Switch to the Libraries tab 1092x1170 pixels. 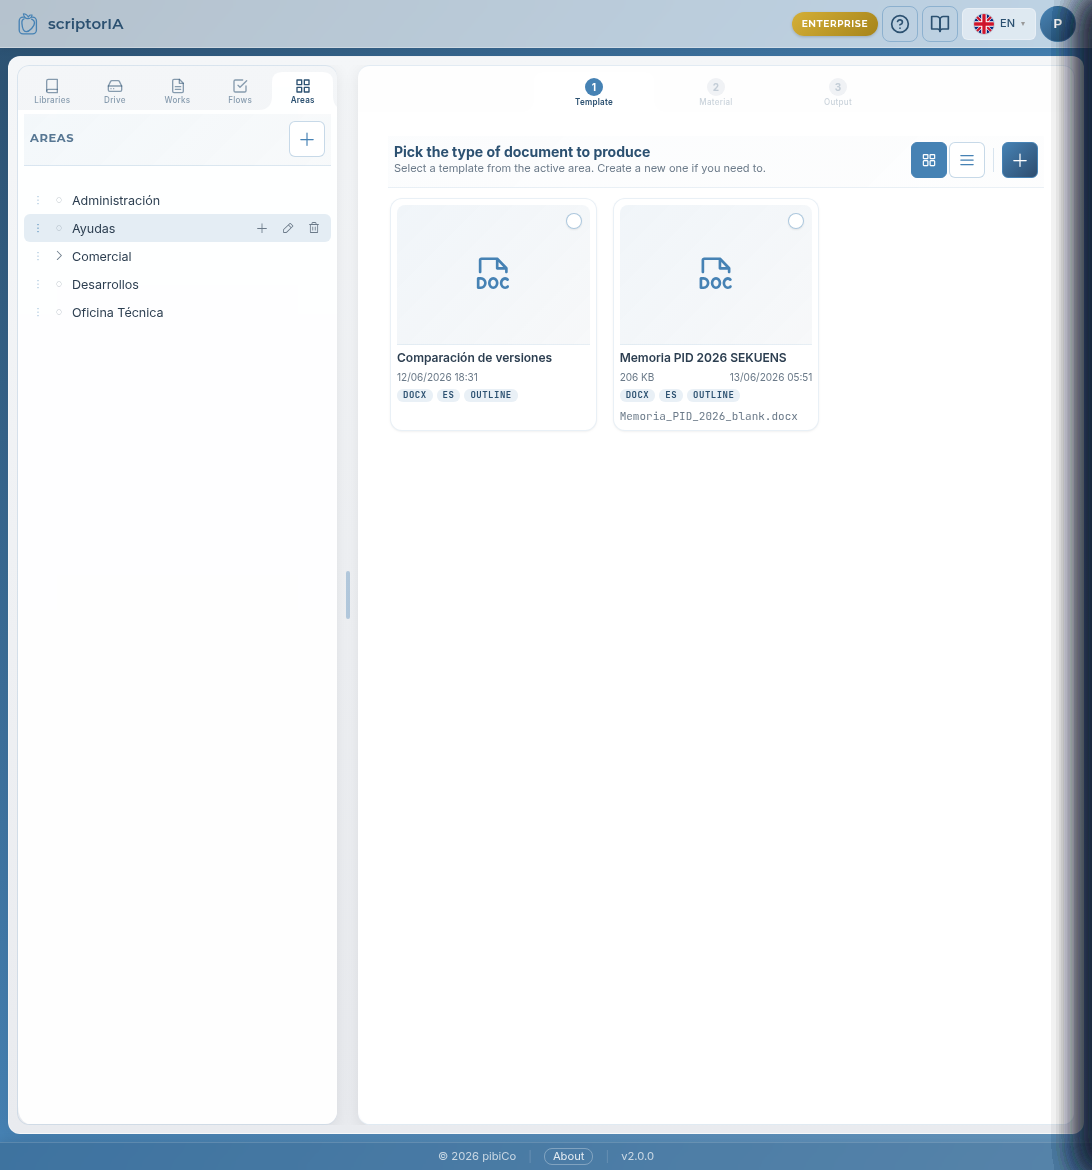point(52,91)
